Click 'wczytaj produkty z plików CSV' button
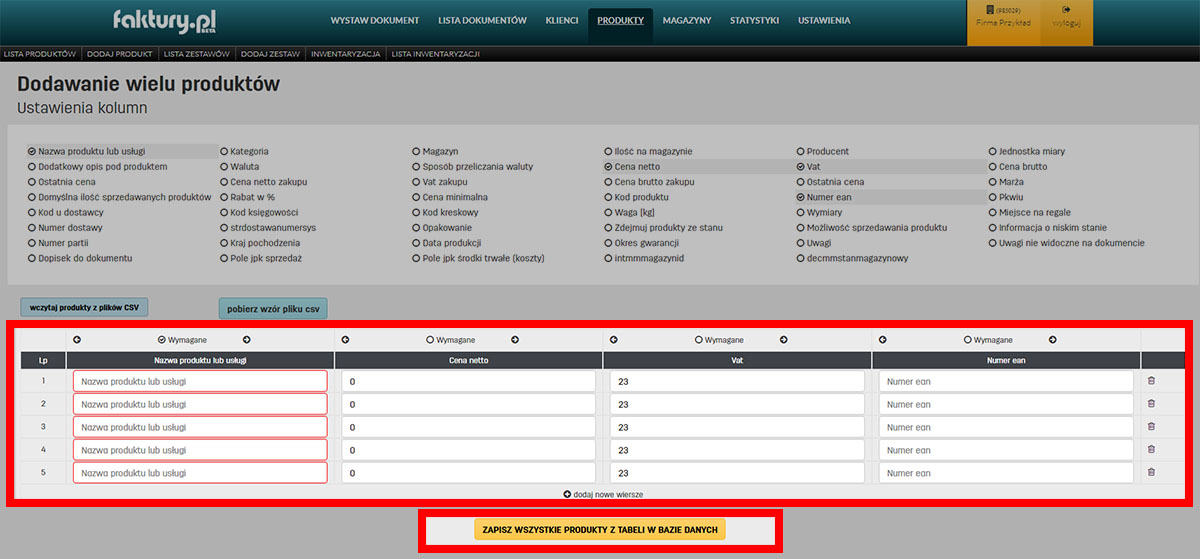Screen dimensions: 1200x559 [x=84, y=307]
